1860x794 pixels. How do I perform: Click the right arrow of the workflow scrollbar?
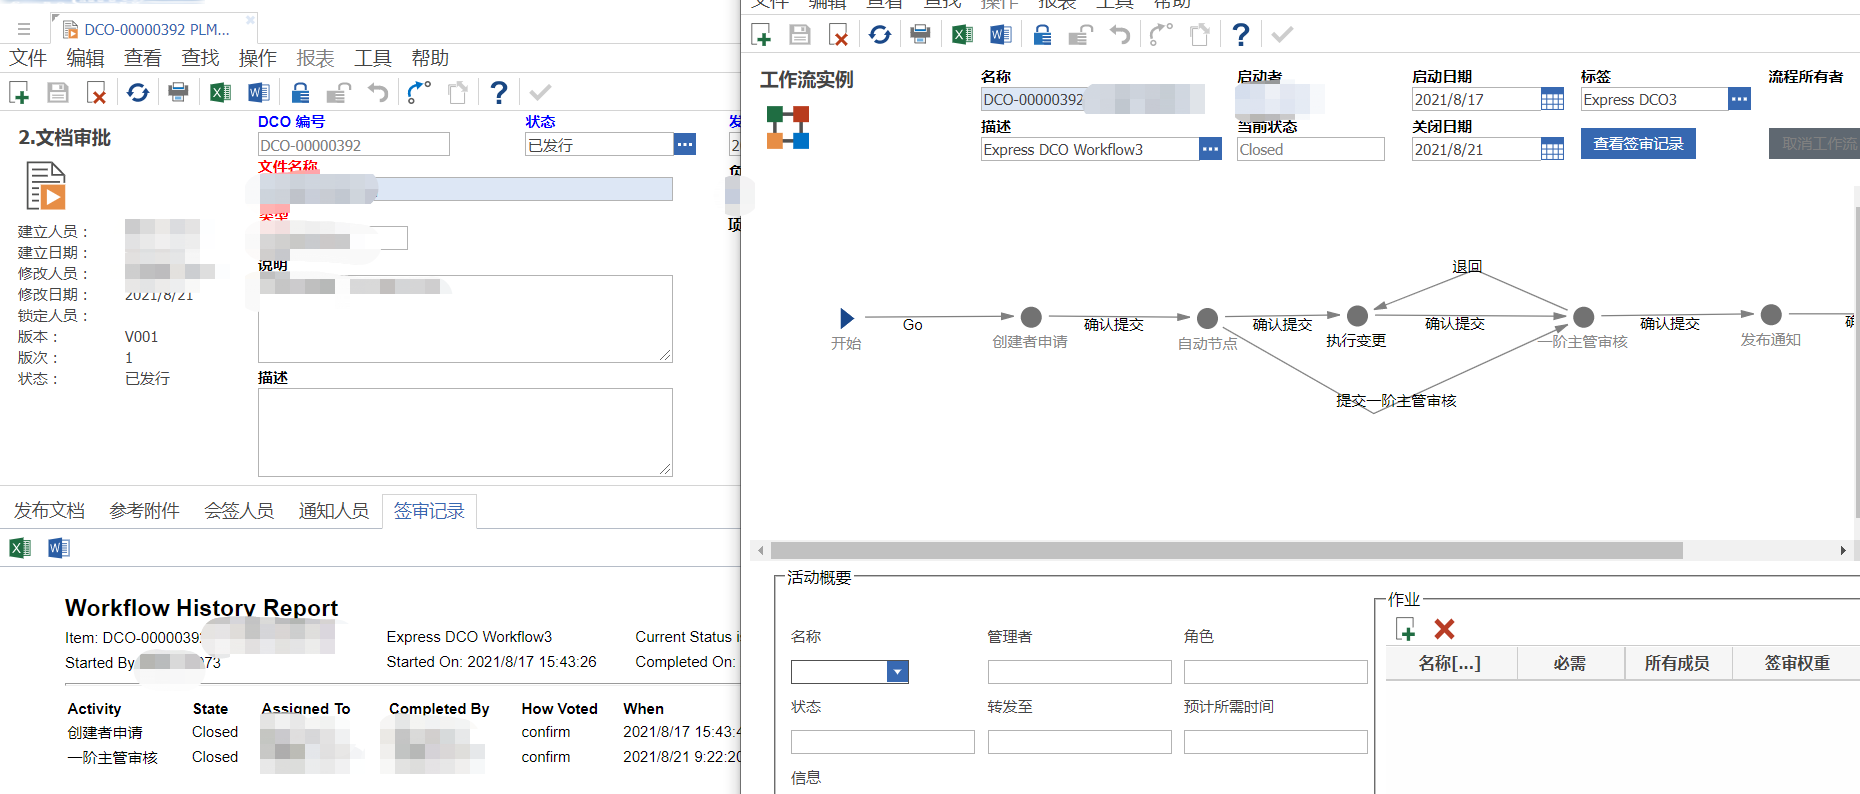(x=1843, y=551)
